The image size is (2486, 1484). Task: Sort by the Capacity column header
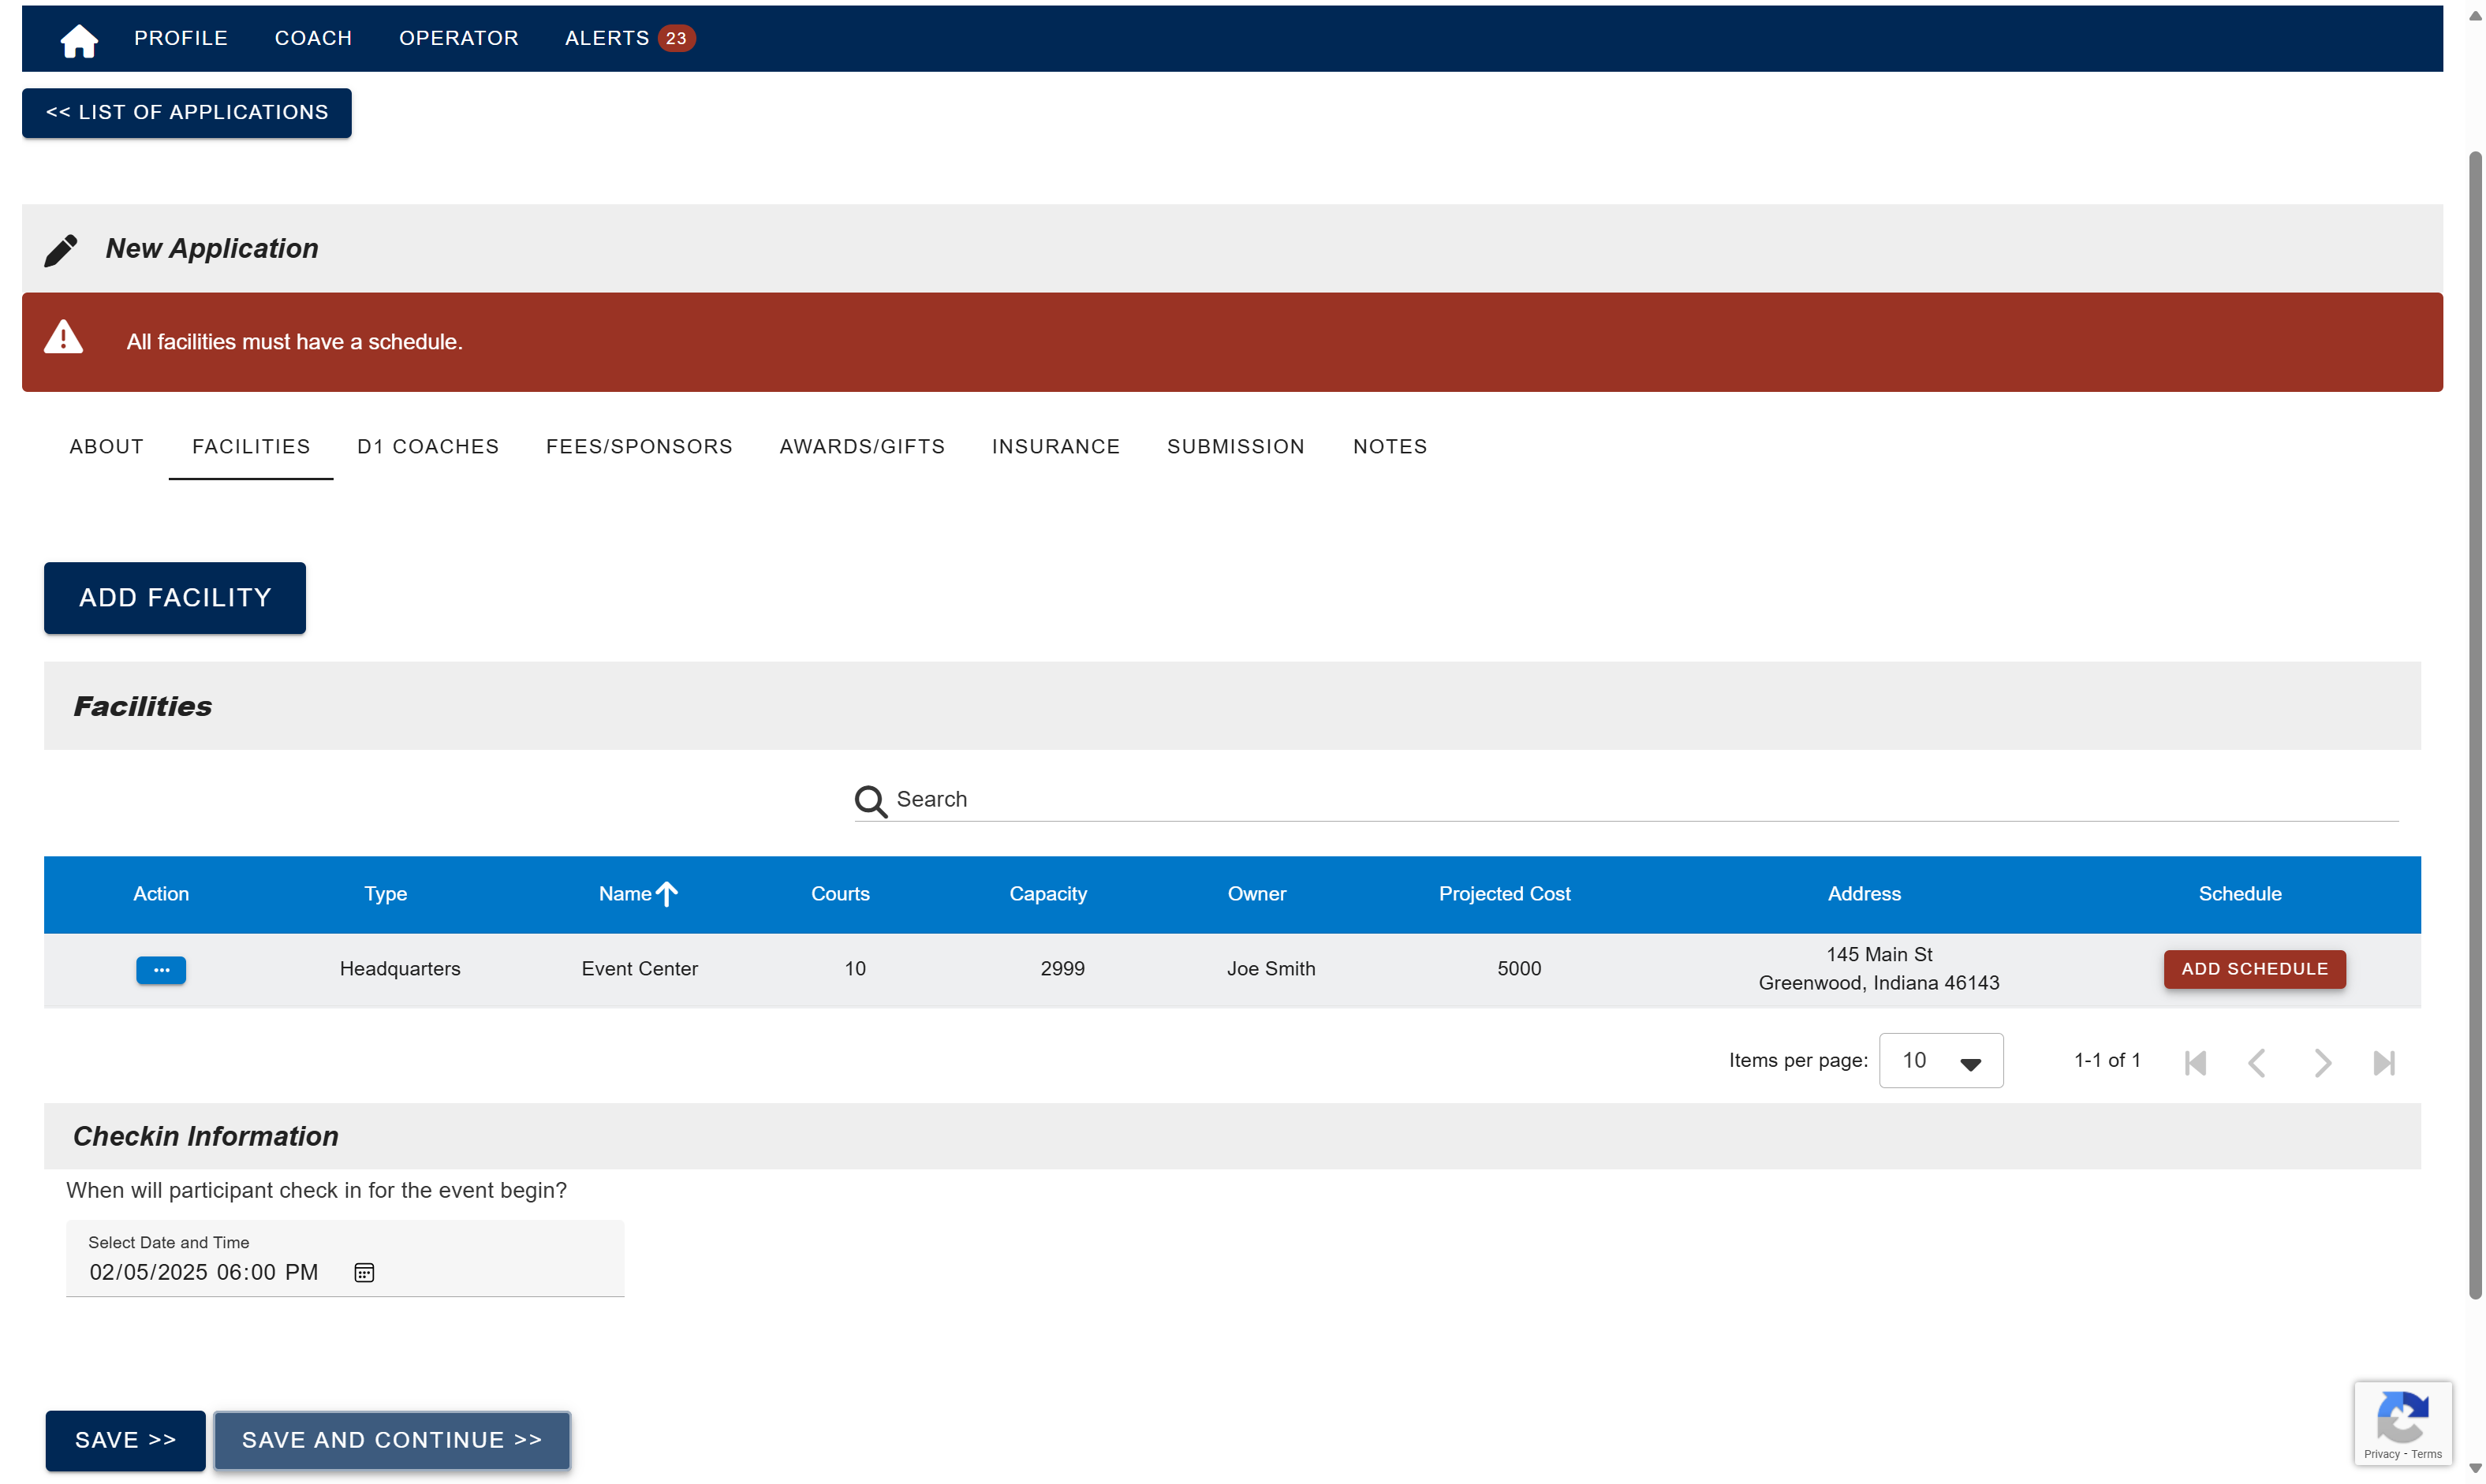pyautogui.click(x=1047, y=894)
